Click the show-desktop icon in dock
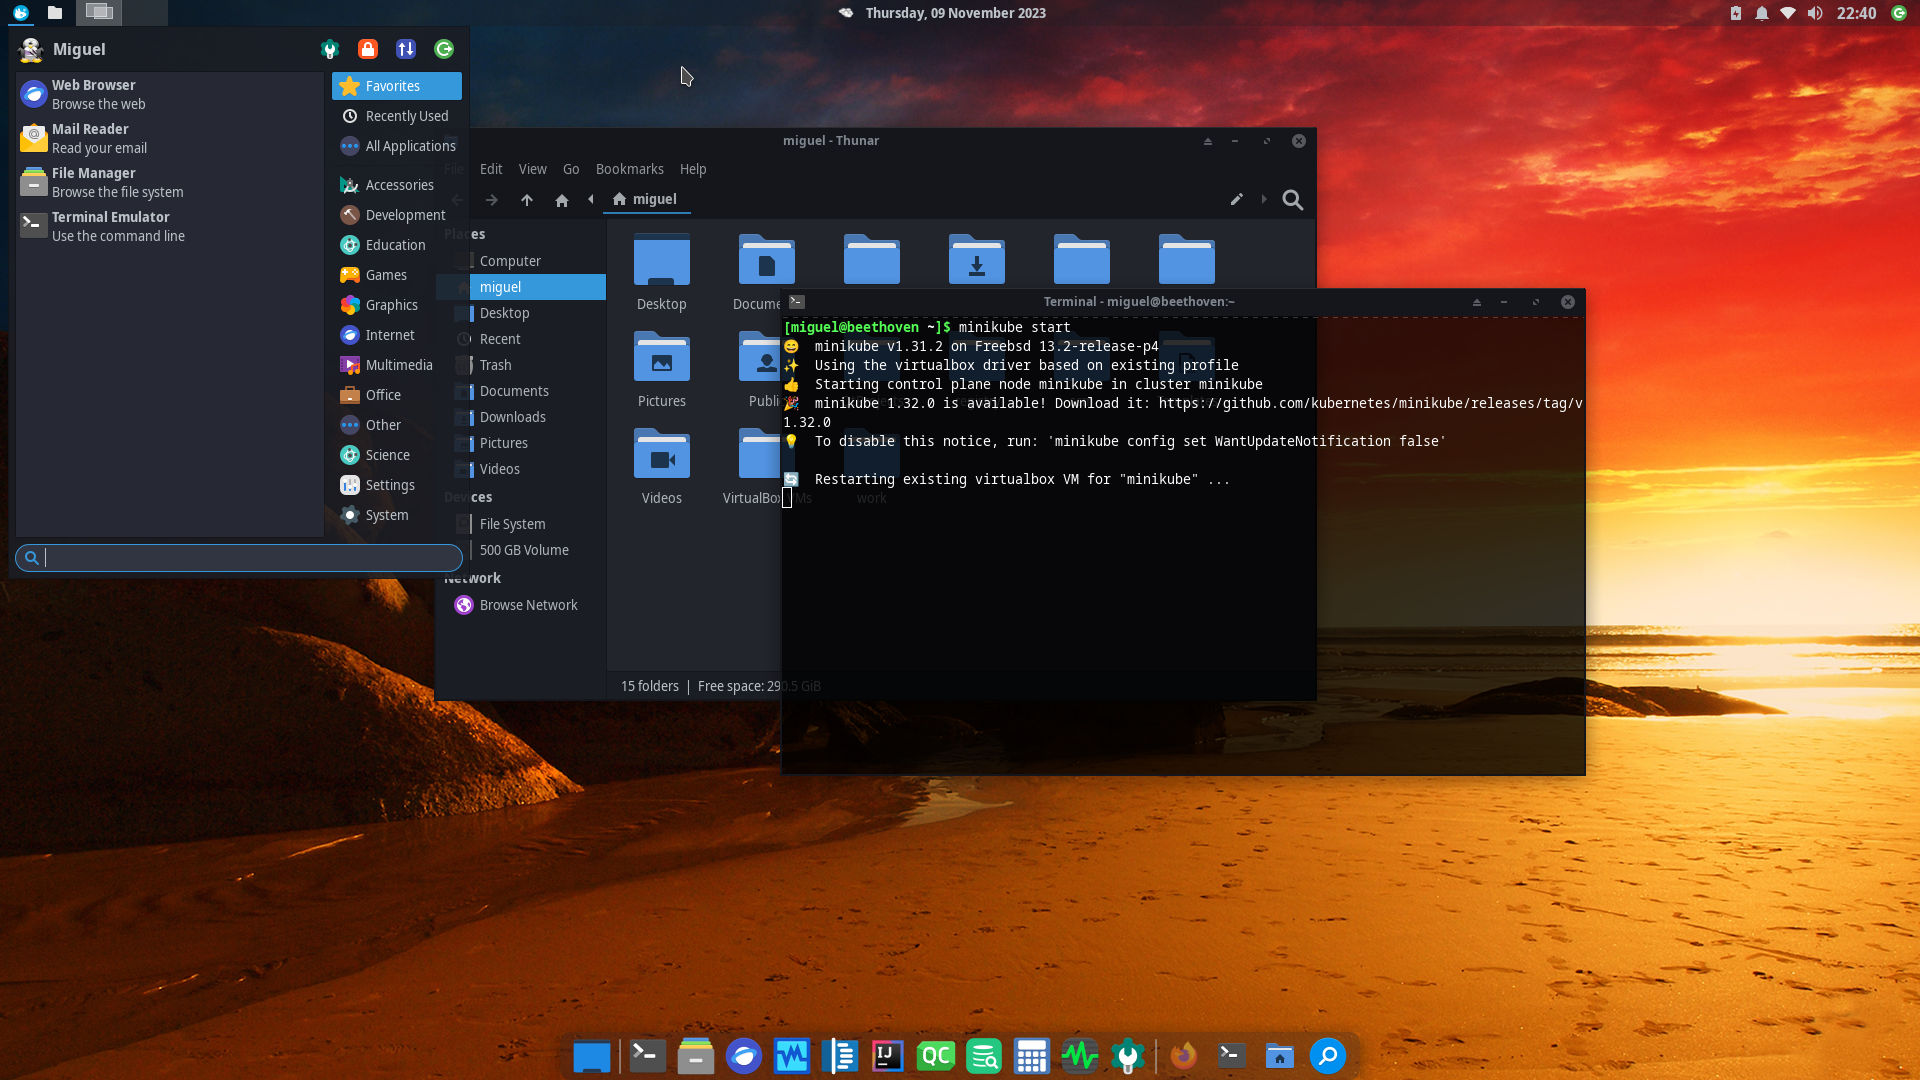The width and height of the screenshot is (1920, 1080). coord(592,1056)
